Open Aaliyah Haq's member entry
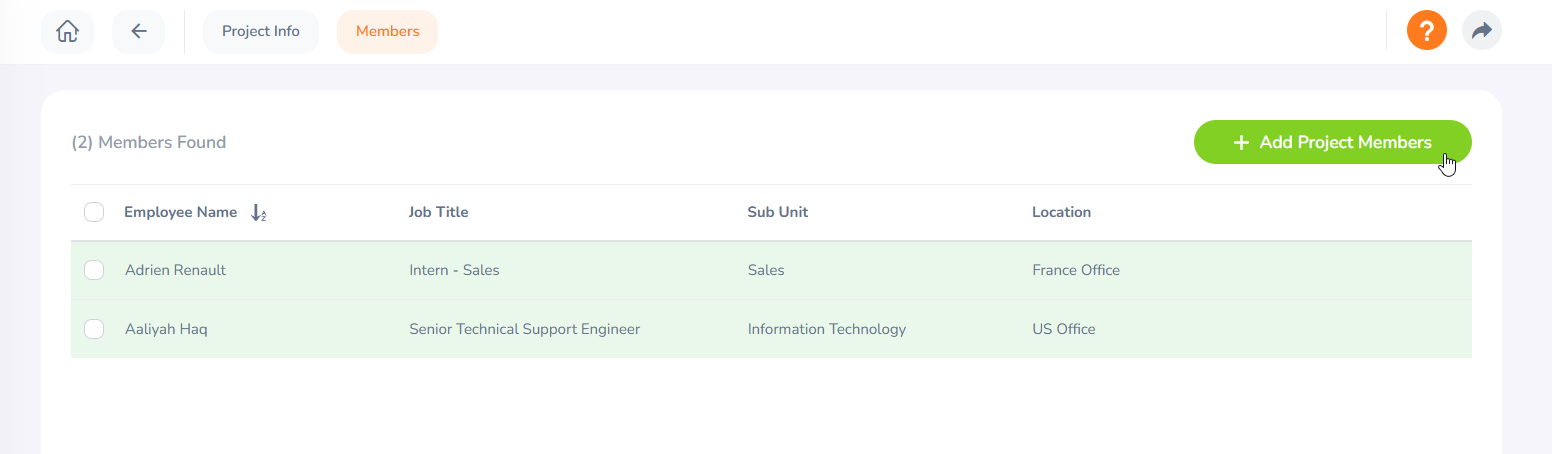Viewport: 1552px width, 454px height. (166, 329)
